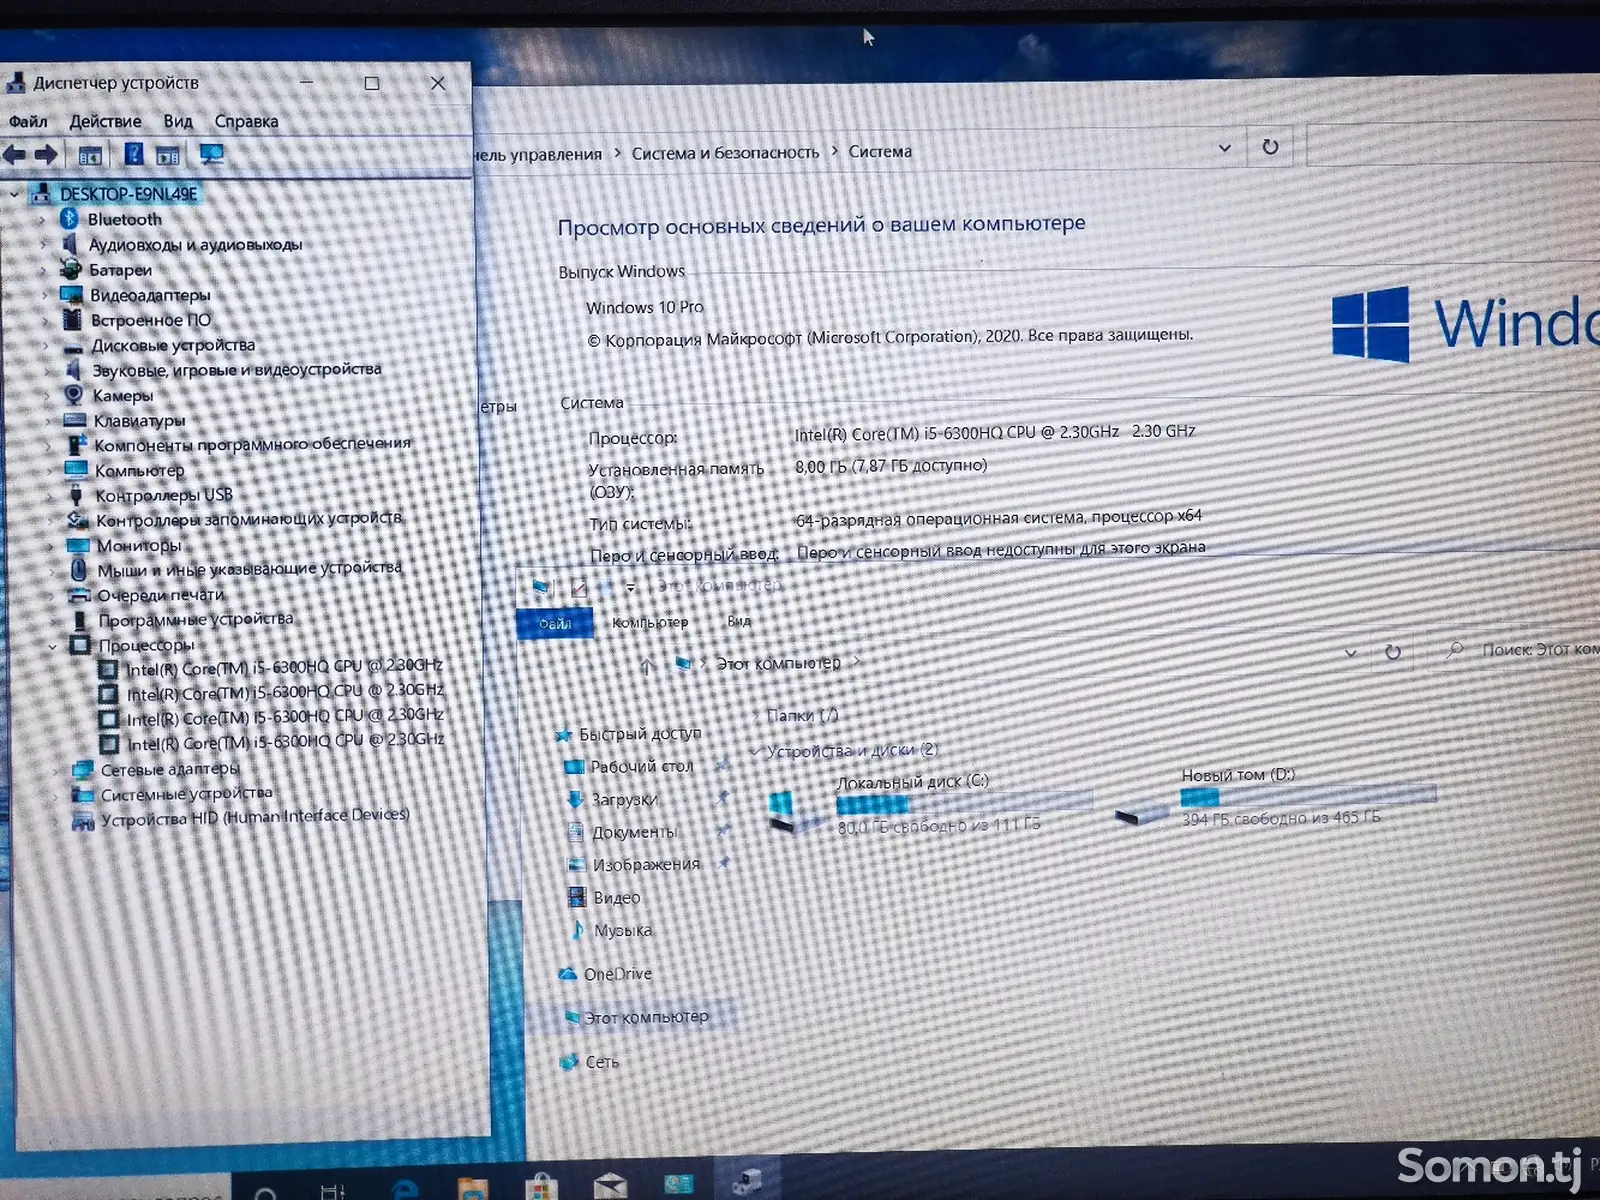Click Этот компьютер breadcrumb in Explorer address bar
The width and height of the screenshot is (1600, 1200).
point(778,663)
